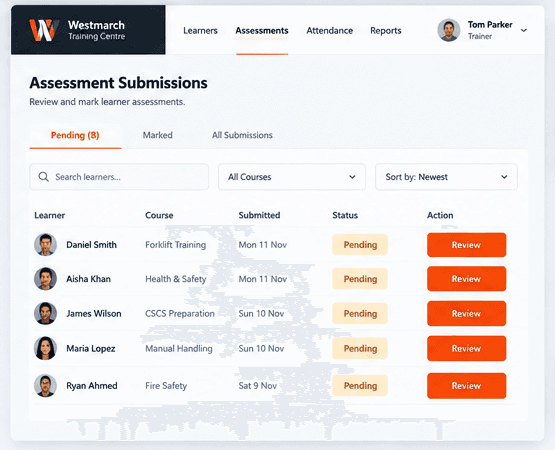Switch to the All Submissions tab
The image size is (555, 450).
242,135
